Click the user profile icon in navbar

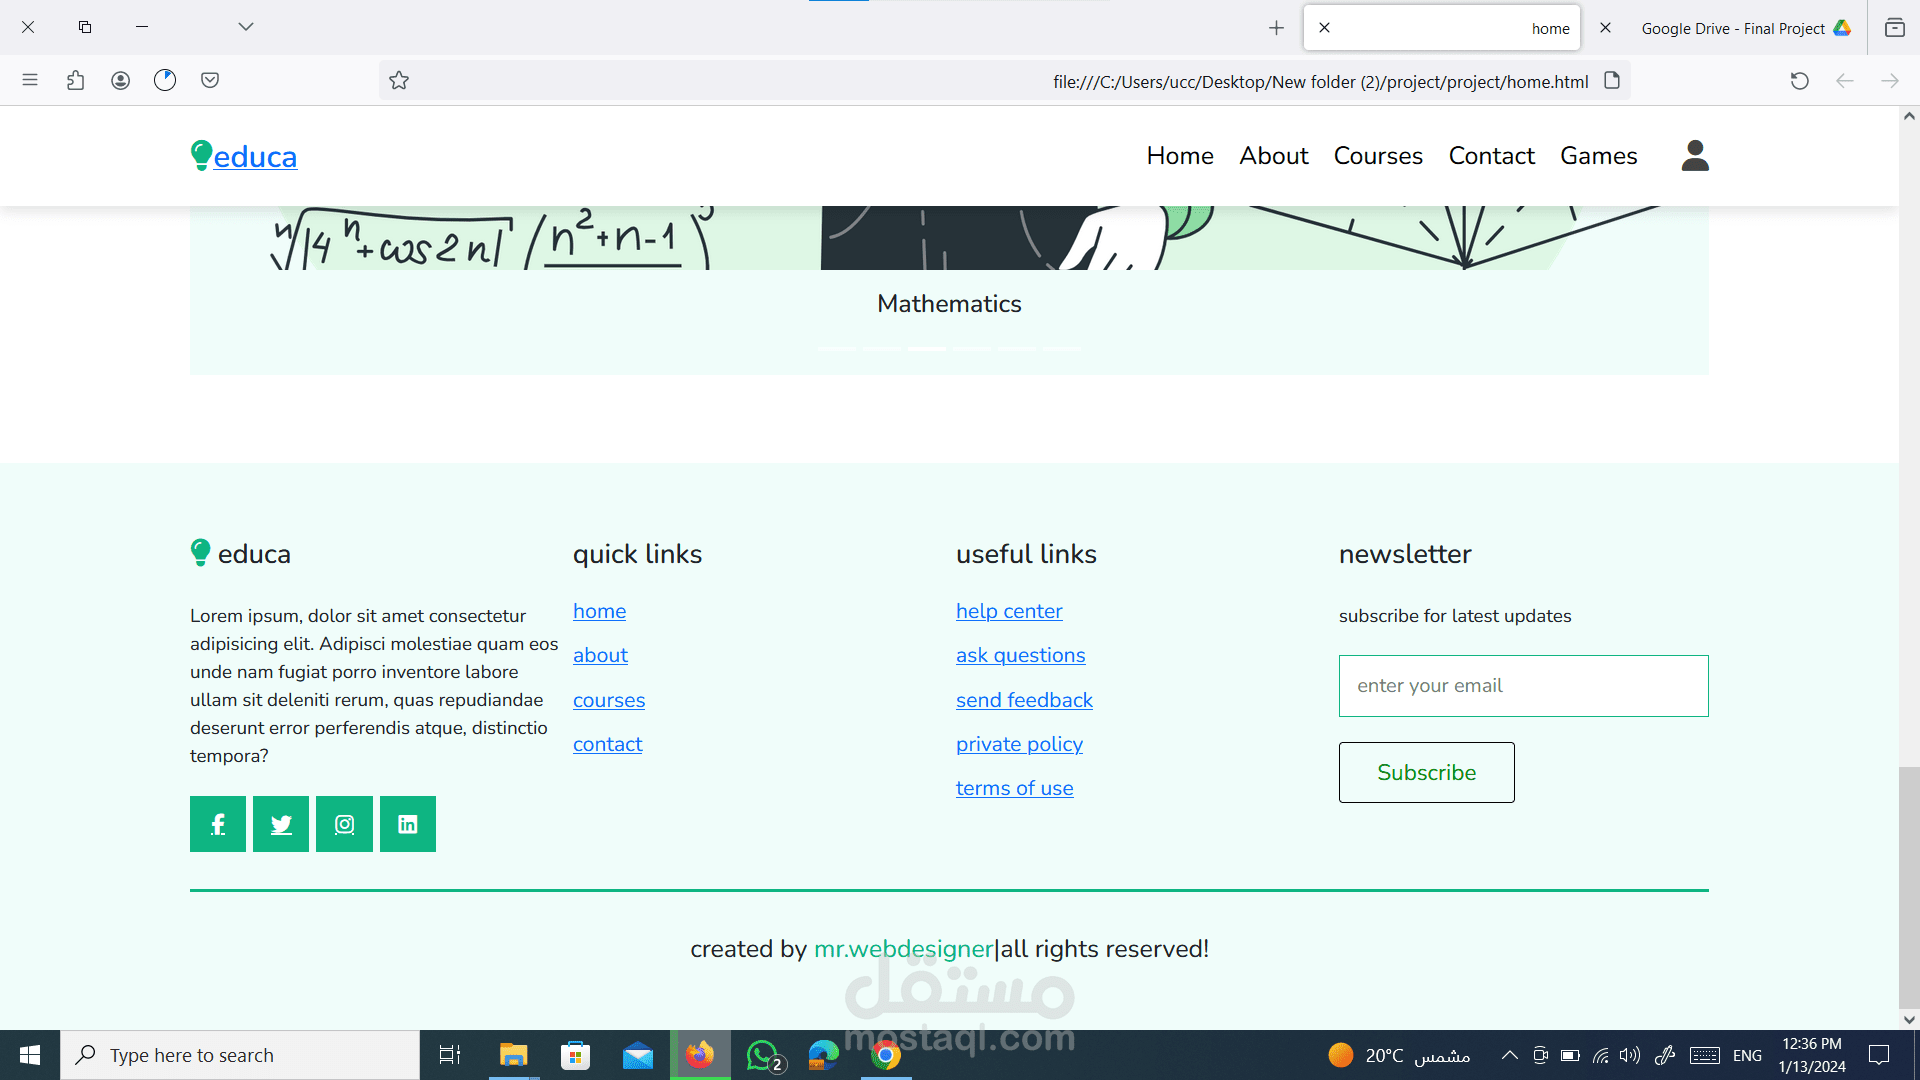(x=1695, y=156)
